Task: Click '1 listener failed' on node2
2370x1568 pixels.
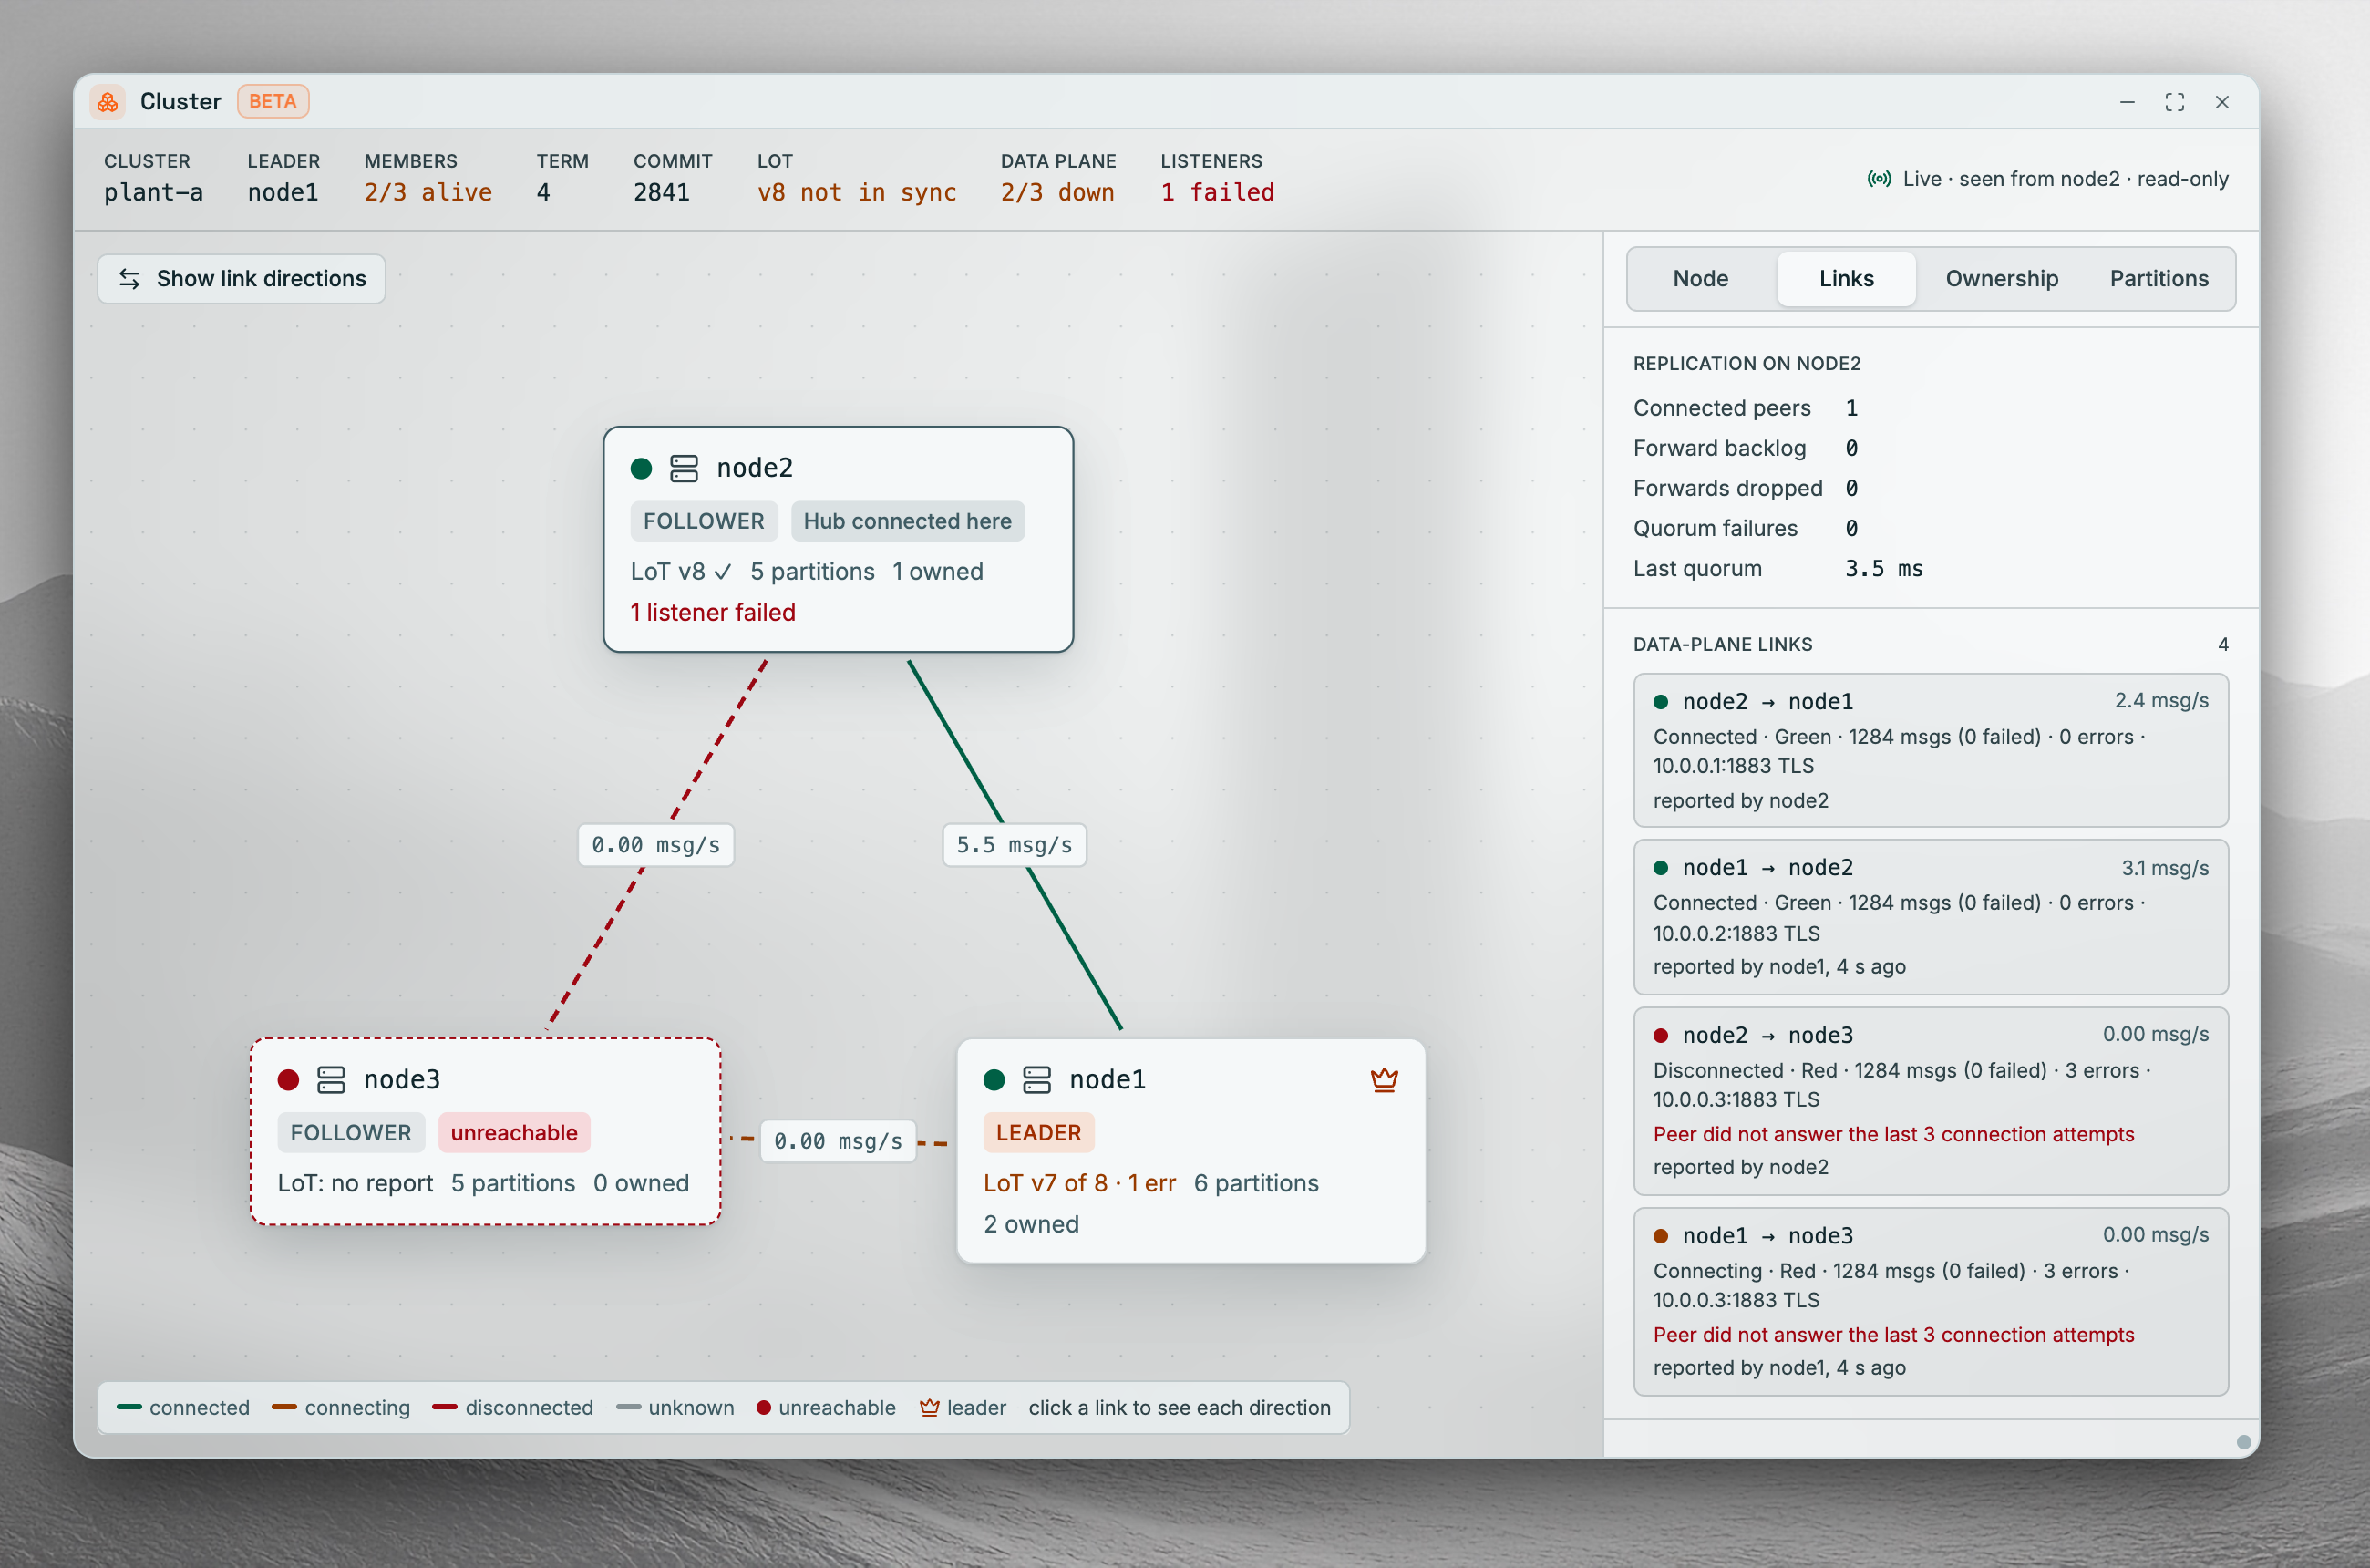Action: point(713,613)
